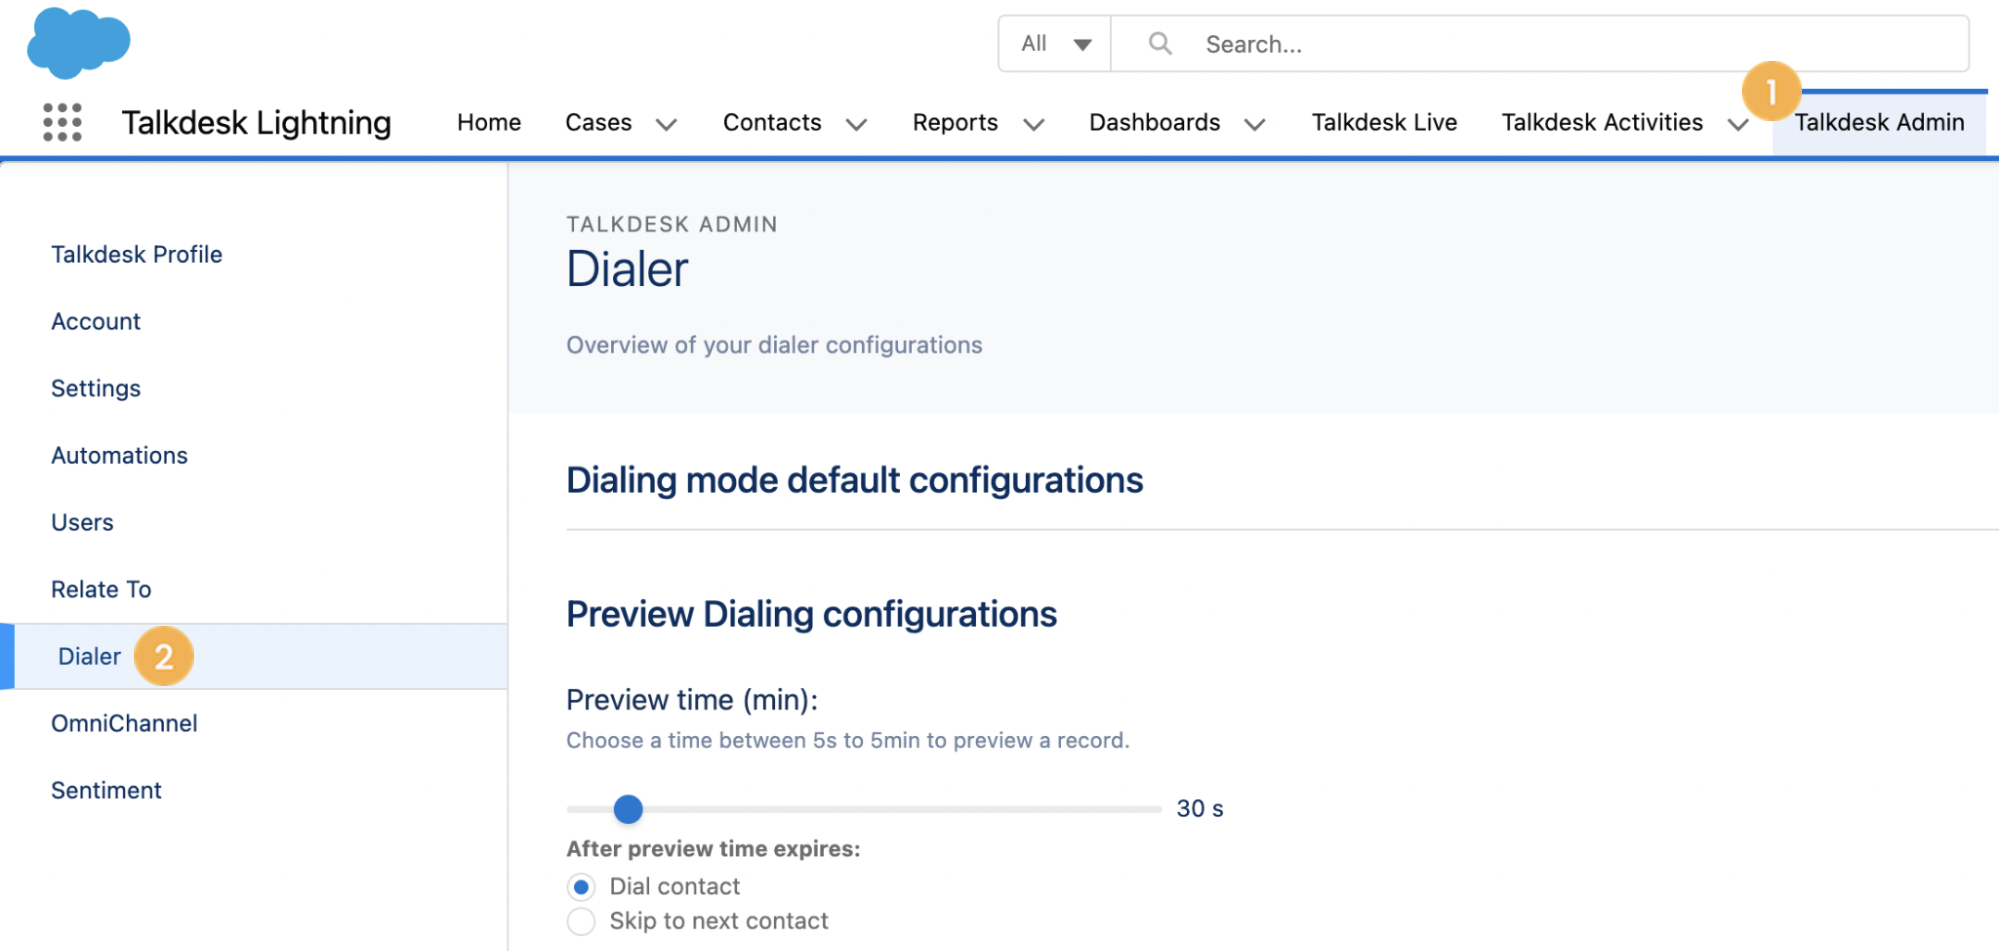Click the 'Choose a time between 5s to 5min' hint
The image size is (1999, 951).
click(x=848, y=740)
